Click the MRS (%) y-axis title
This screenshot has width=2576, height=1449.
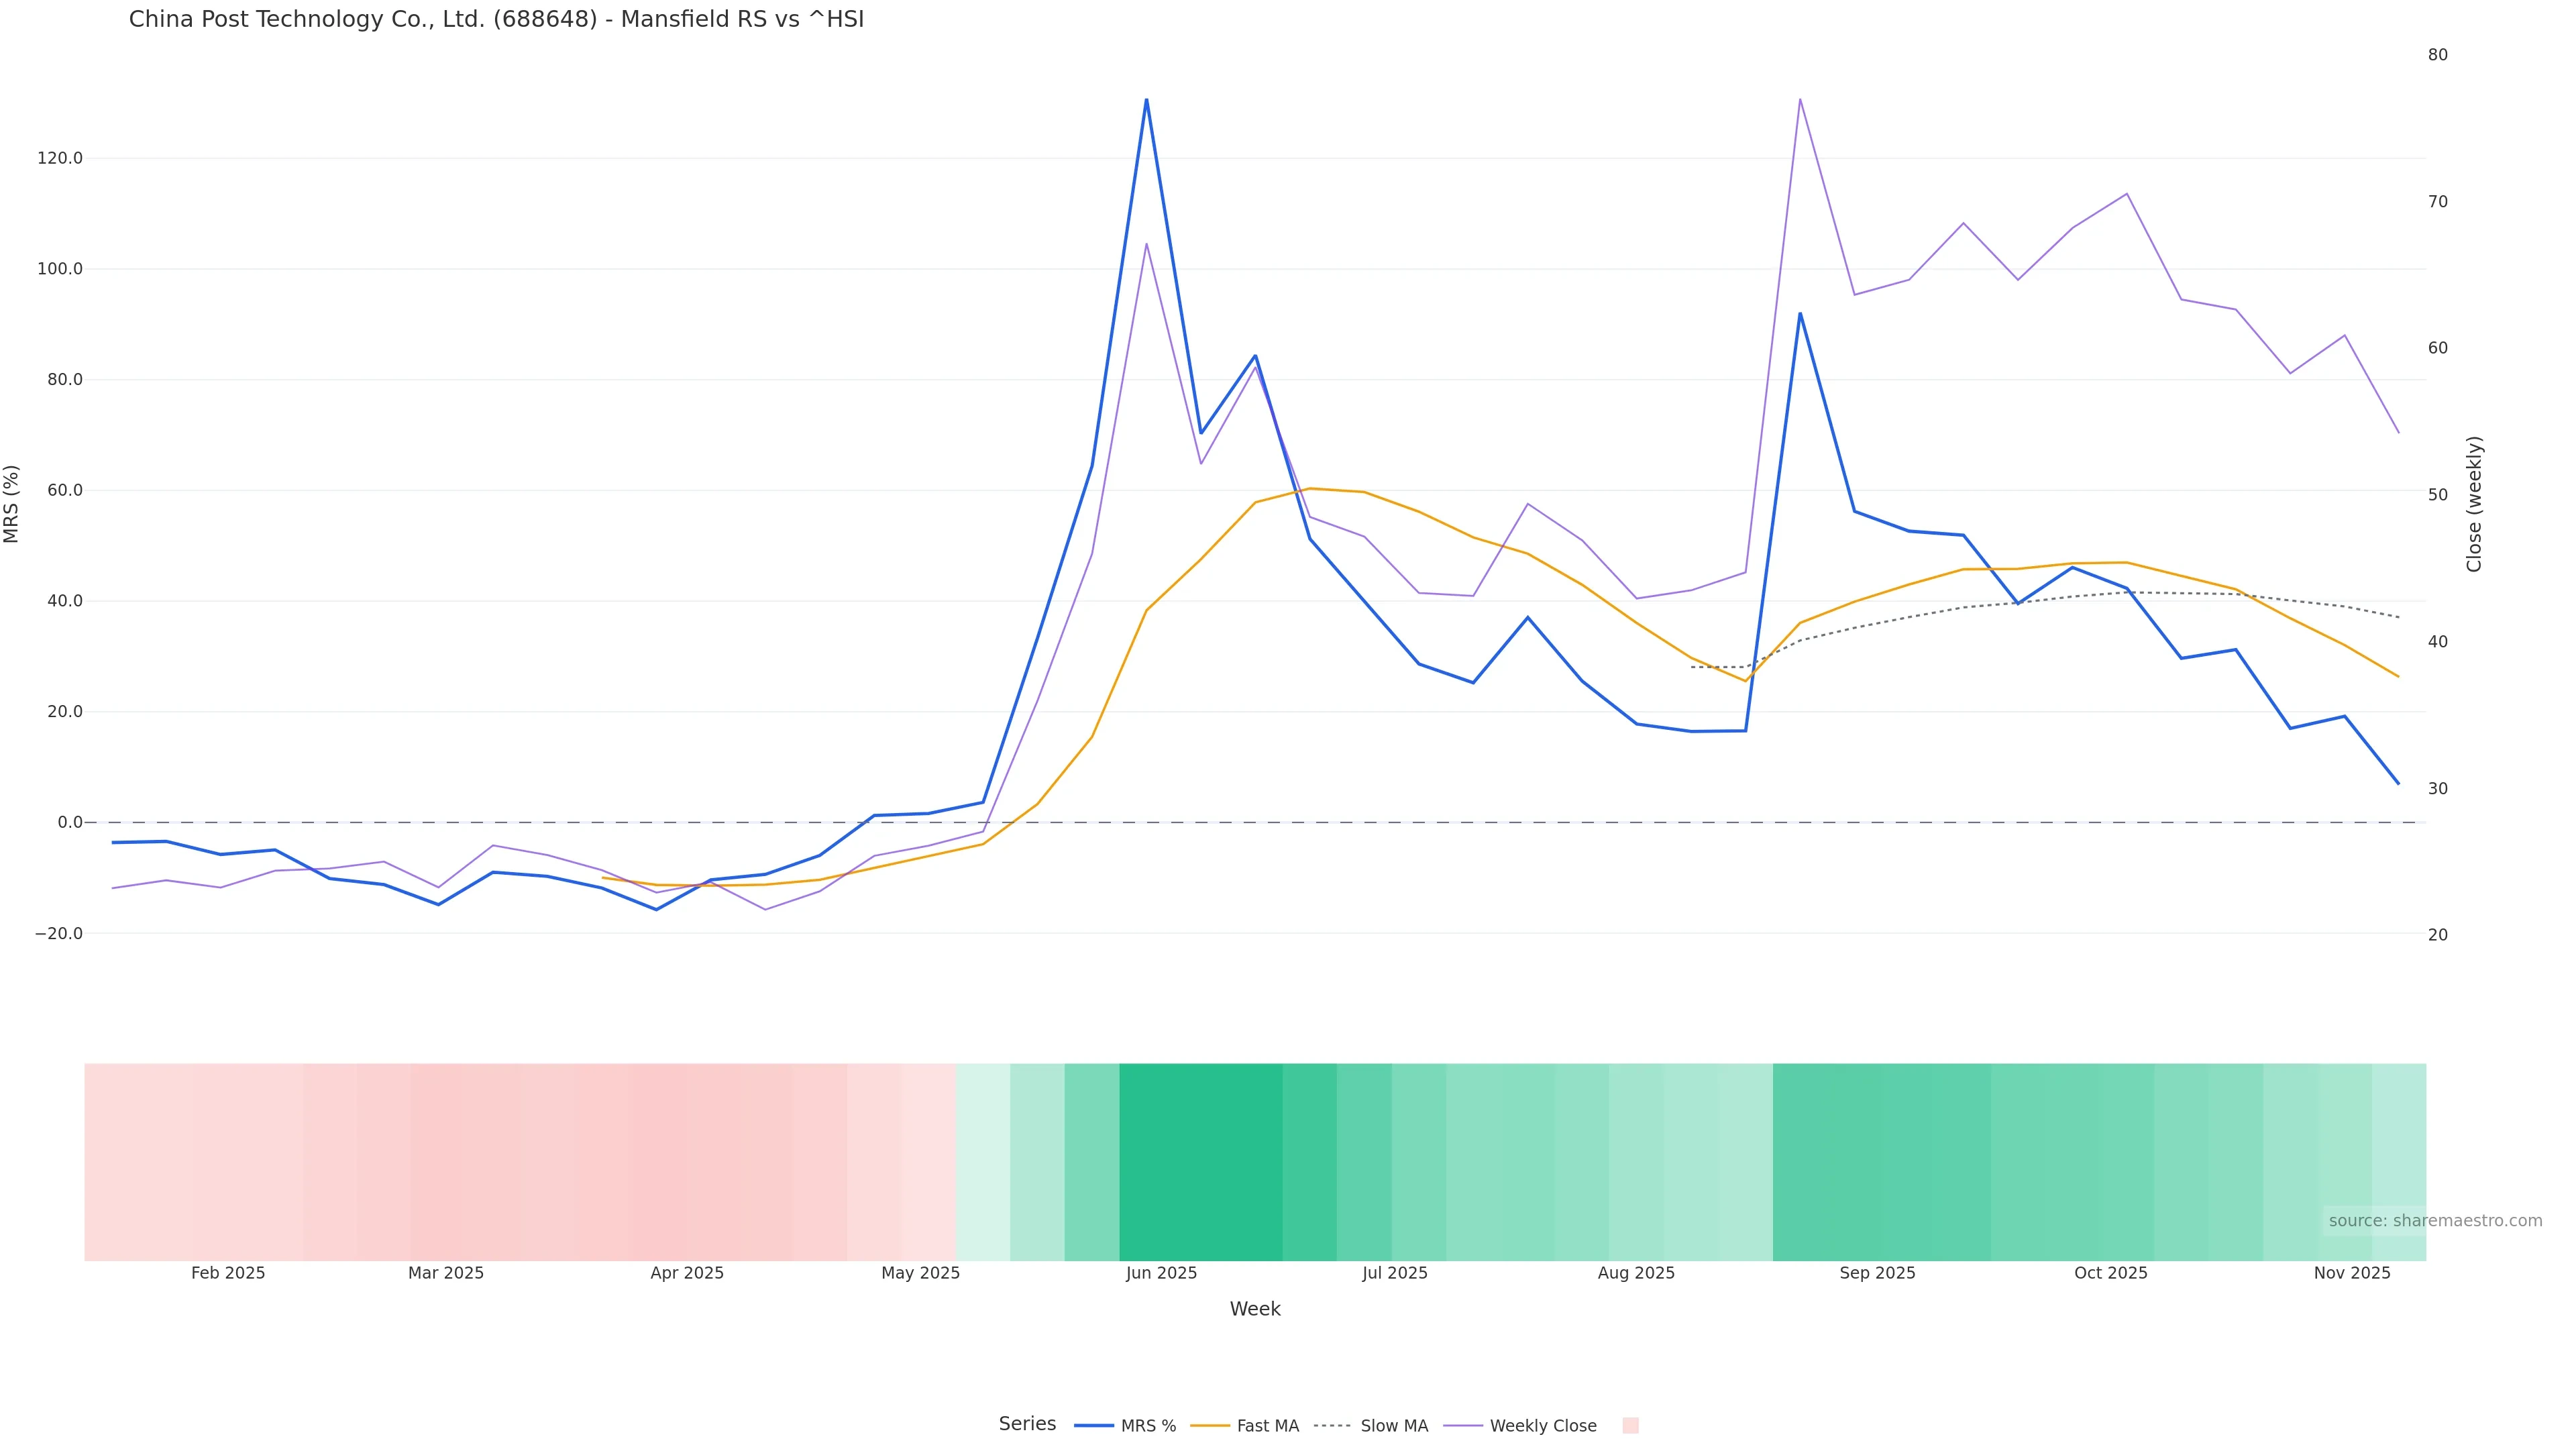[12, 504]
